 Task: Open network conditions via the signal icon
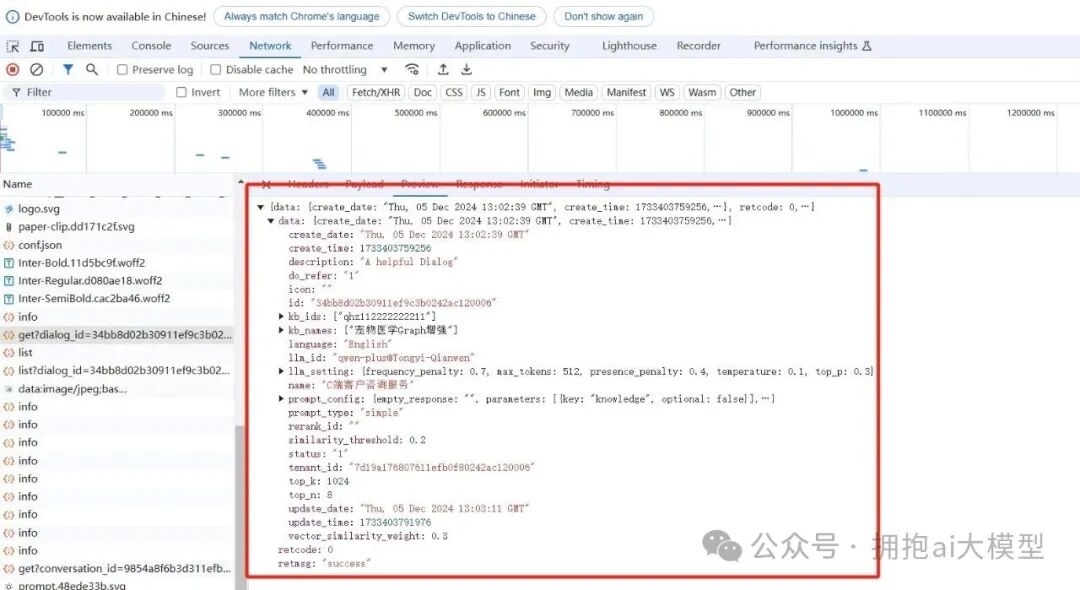413,69
